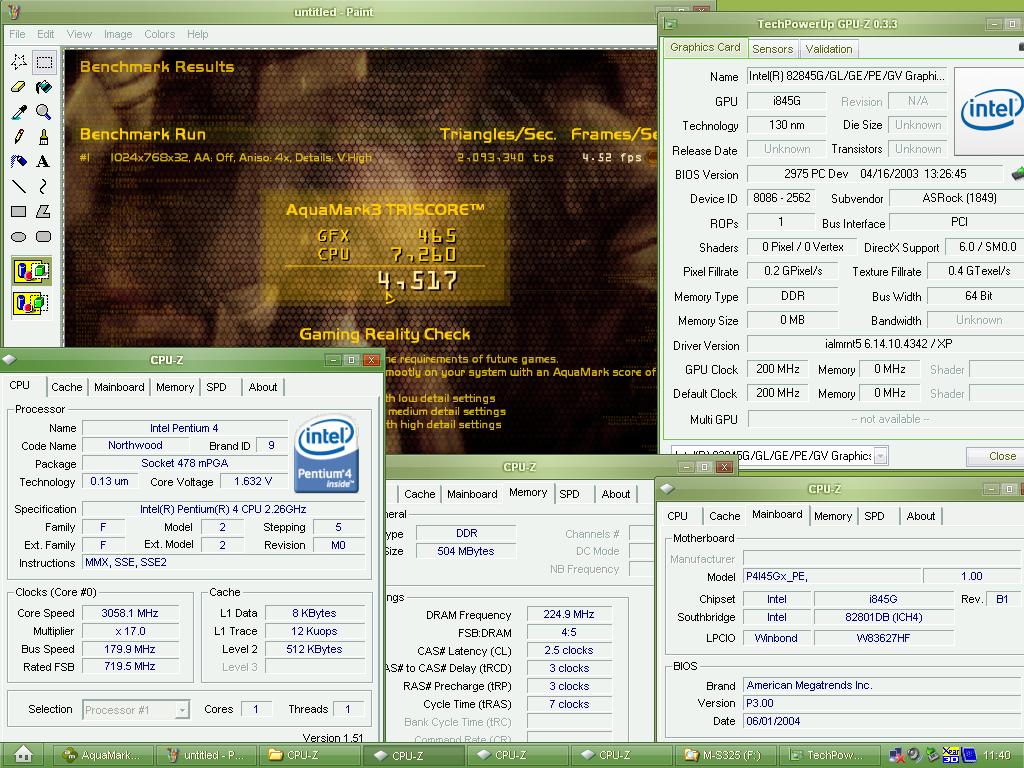Click the Core Speed value 3058.1 MHz

click(x=129, y=613)
